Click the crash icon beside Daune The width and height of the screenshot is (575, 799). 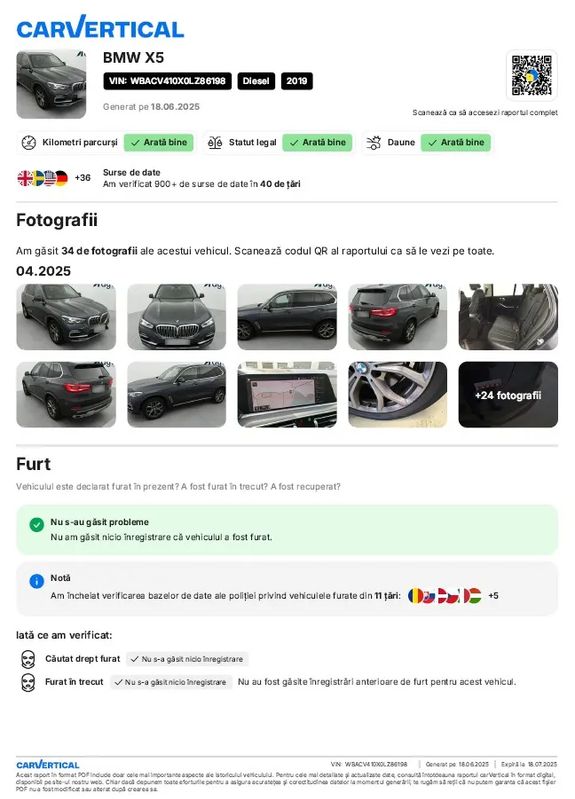pos(374,143)
